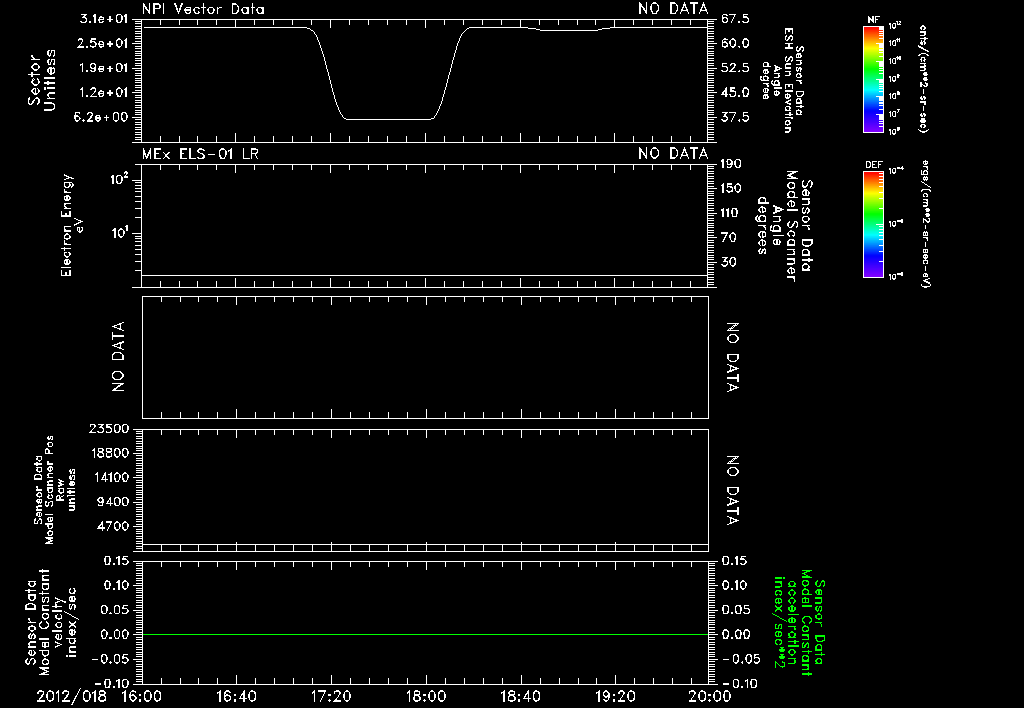This screenshot has height=708, width=1024.
Task: Click the "60.0" elevation tick label
Action: coord(735,43)
